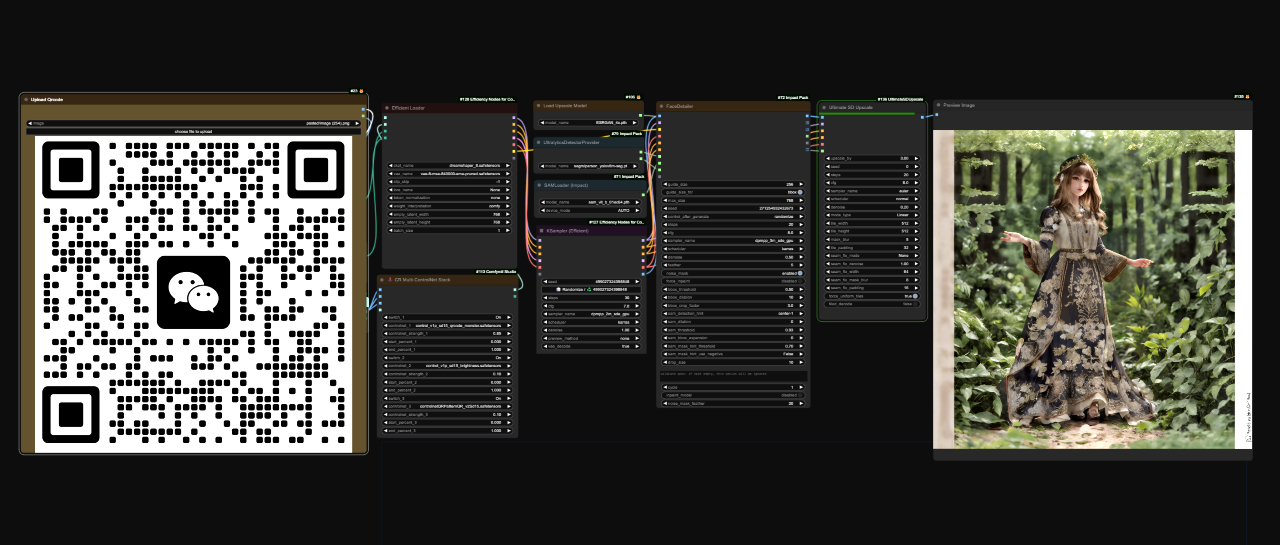Toggle switch_1 in CR Multi-ControlNet Stack
The width and height of the screenshot is (1280, 545).
tap(447, 317)
